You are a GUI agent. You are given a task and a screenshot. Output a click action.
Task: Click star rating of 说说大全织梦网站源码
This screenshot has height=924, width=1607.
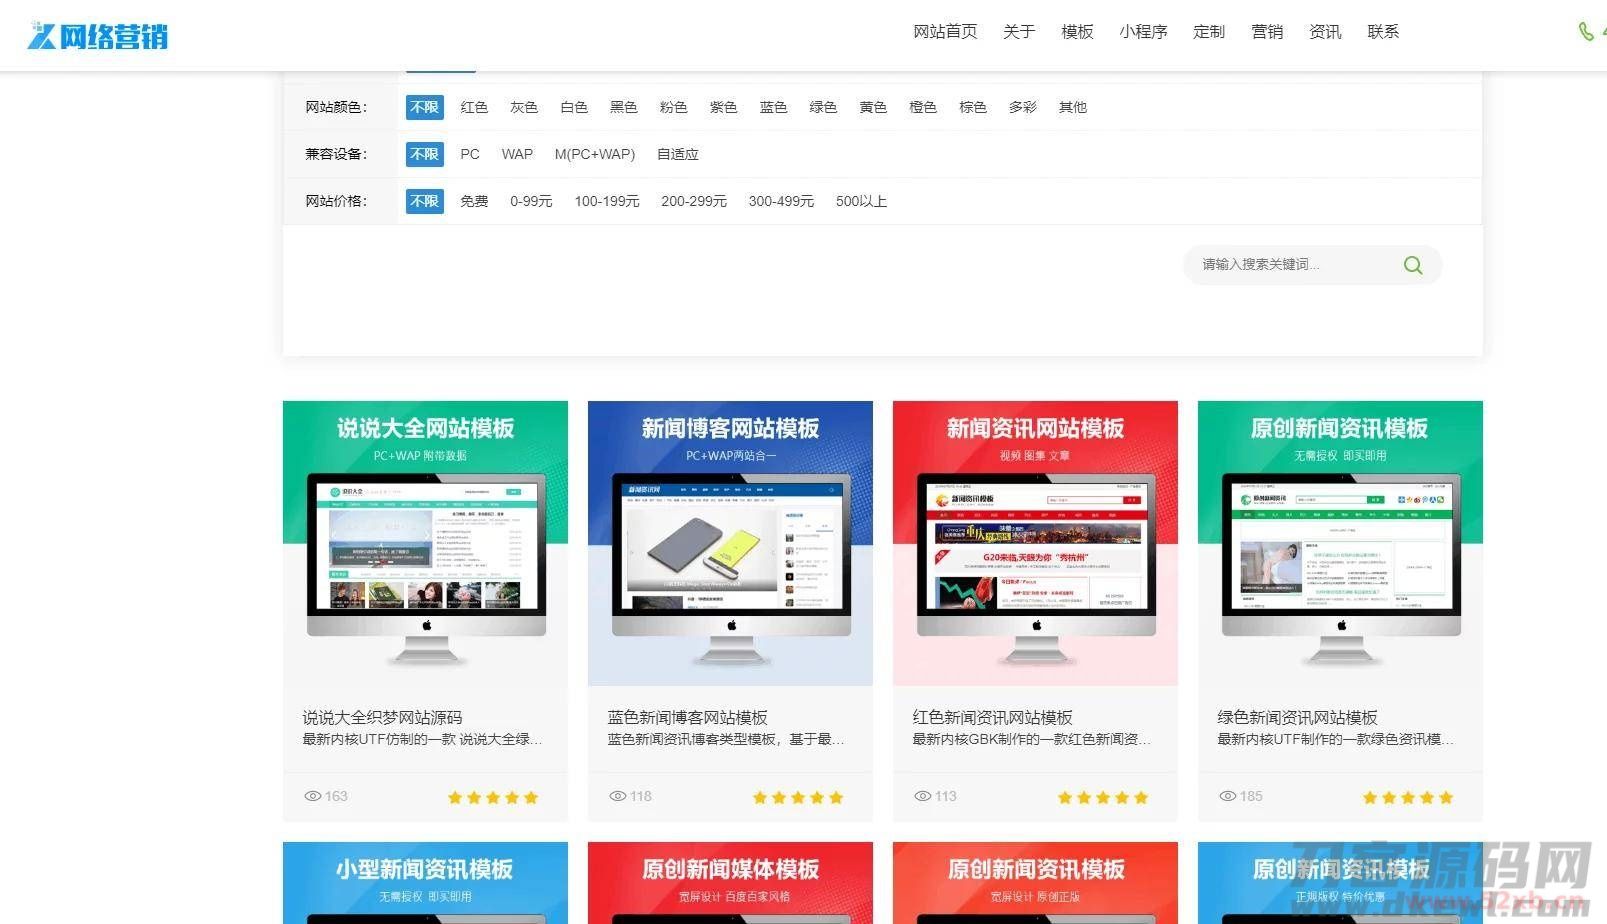(x=492, y=797)
